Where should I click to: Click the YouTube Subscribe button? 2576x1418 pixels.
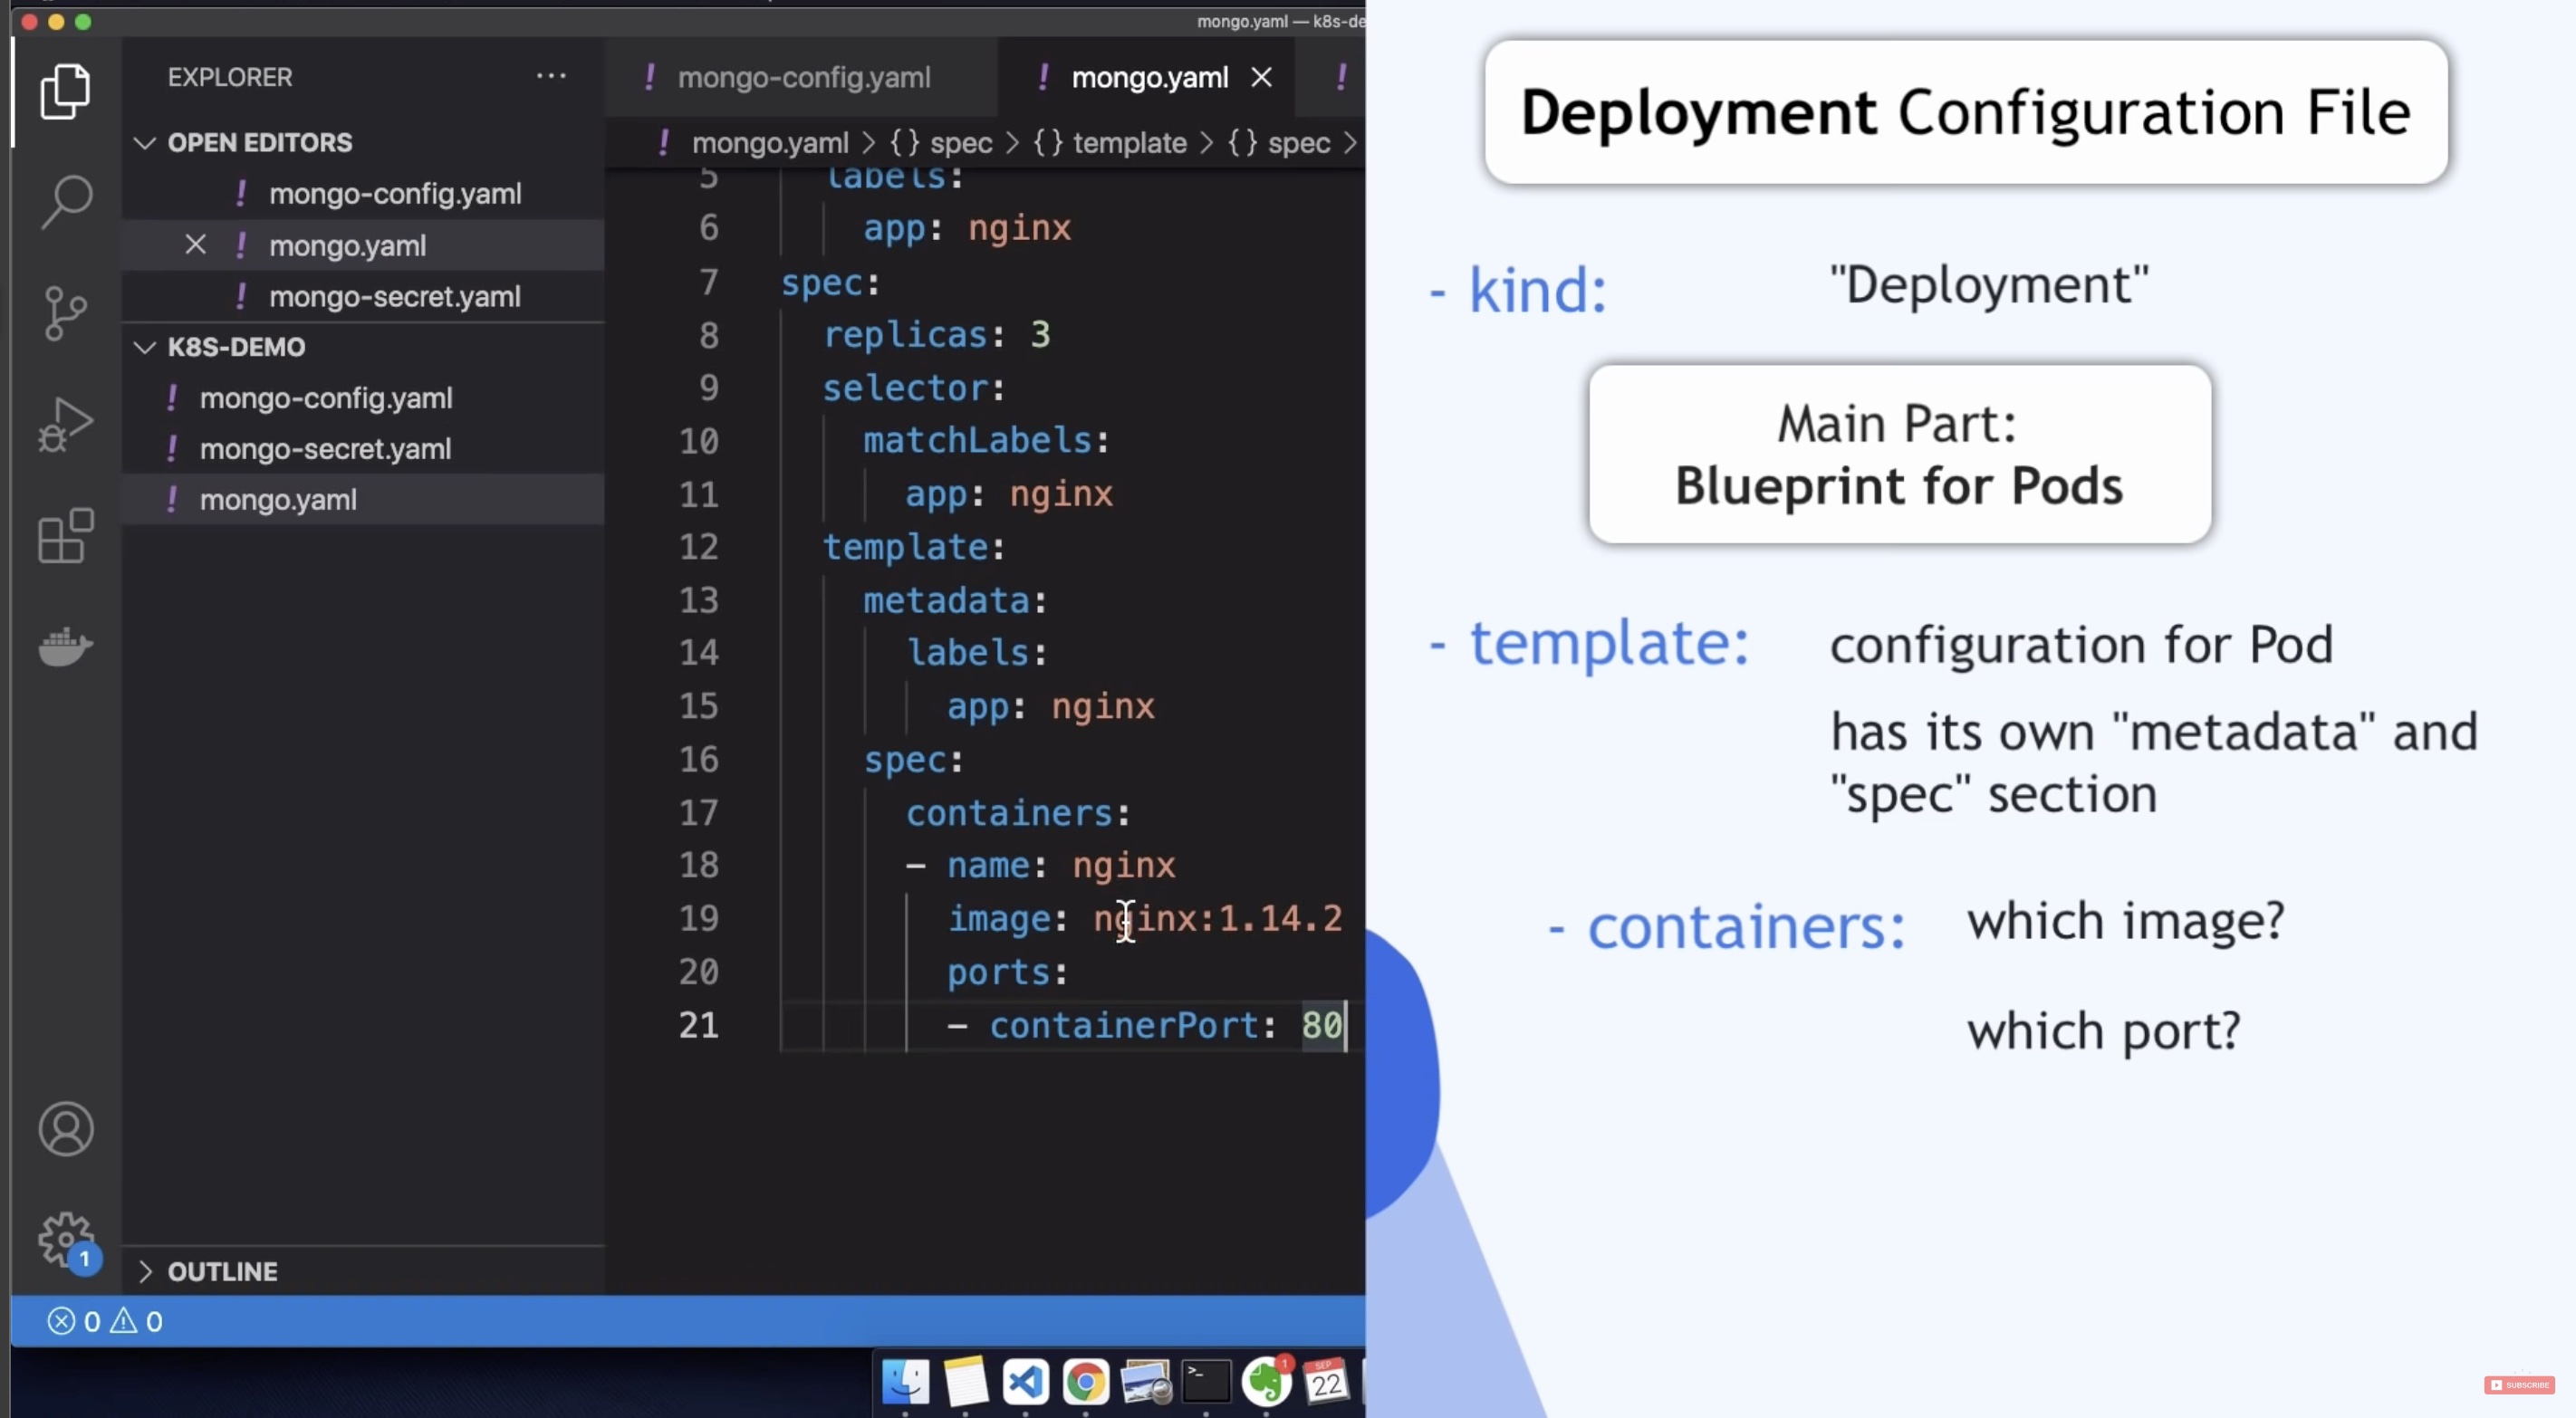[2519, 1385]
